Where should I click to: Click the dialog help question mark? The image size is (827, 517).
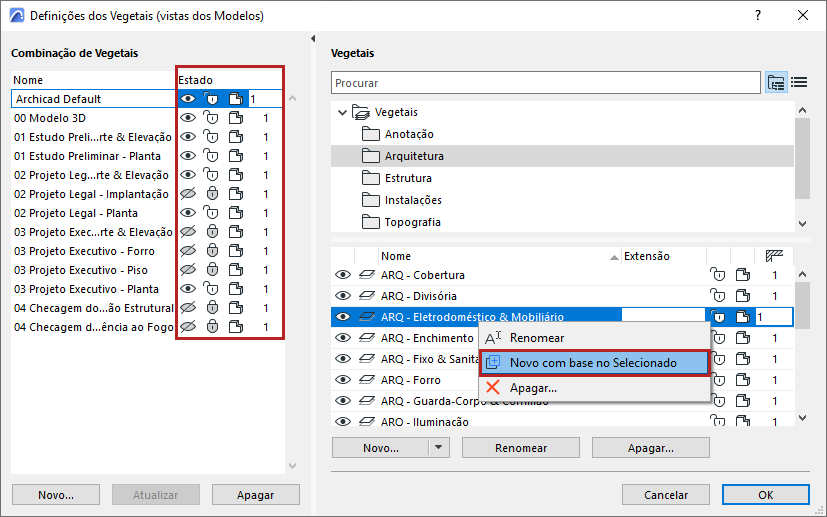click(x=758, y=15)
